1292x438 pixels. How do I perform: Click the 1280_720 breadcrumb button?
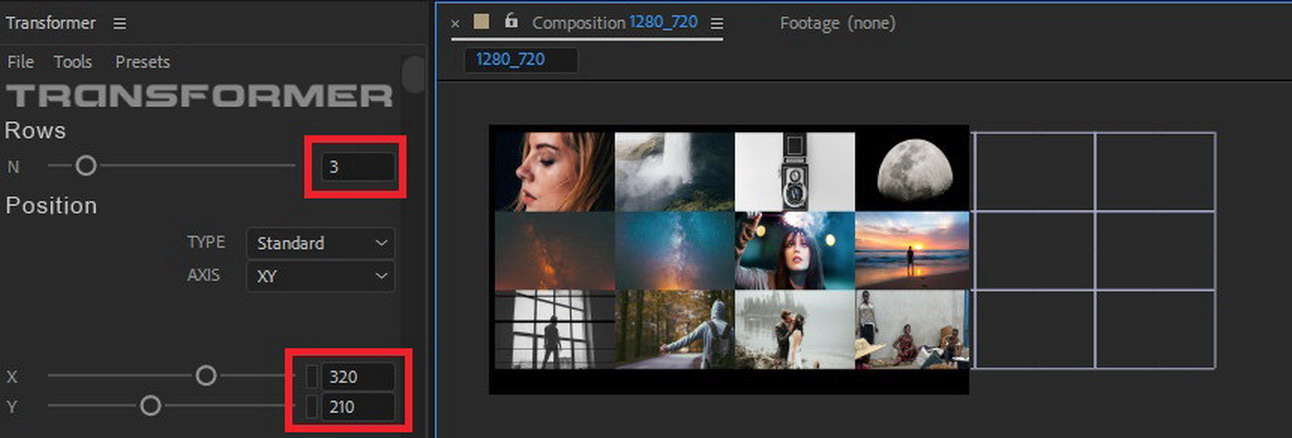pyautogui.click(x=520, y=59)
